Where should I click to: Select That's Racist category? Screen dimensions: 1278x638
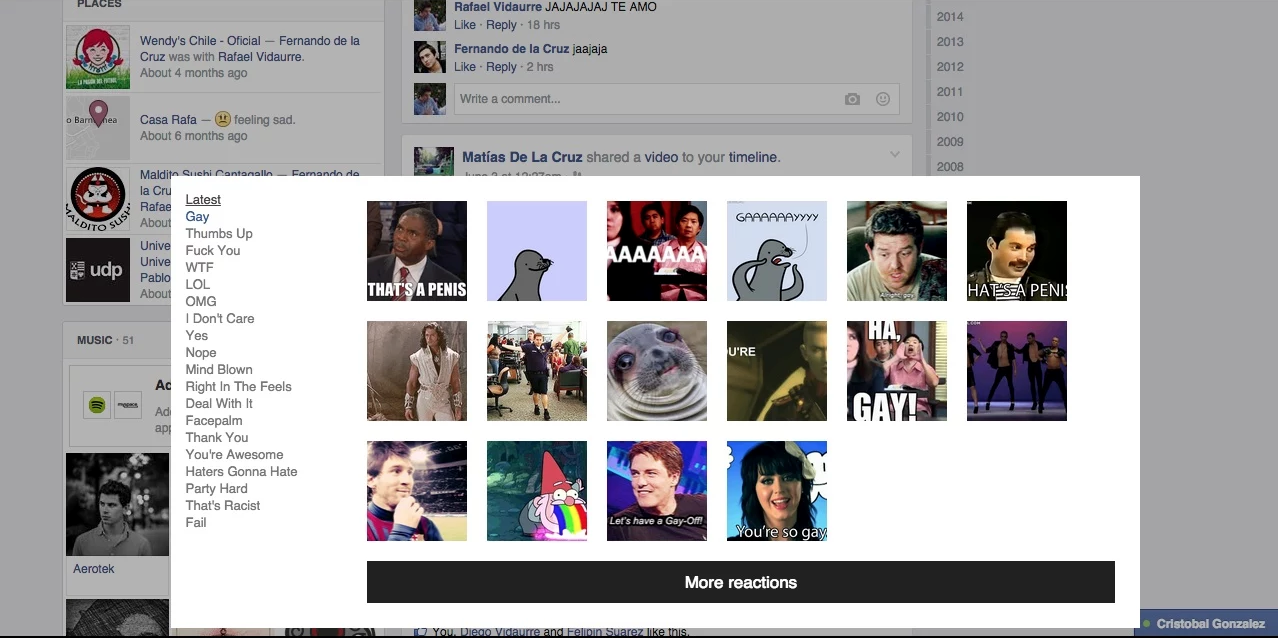223,506
